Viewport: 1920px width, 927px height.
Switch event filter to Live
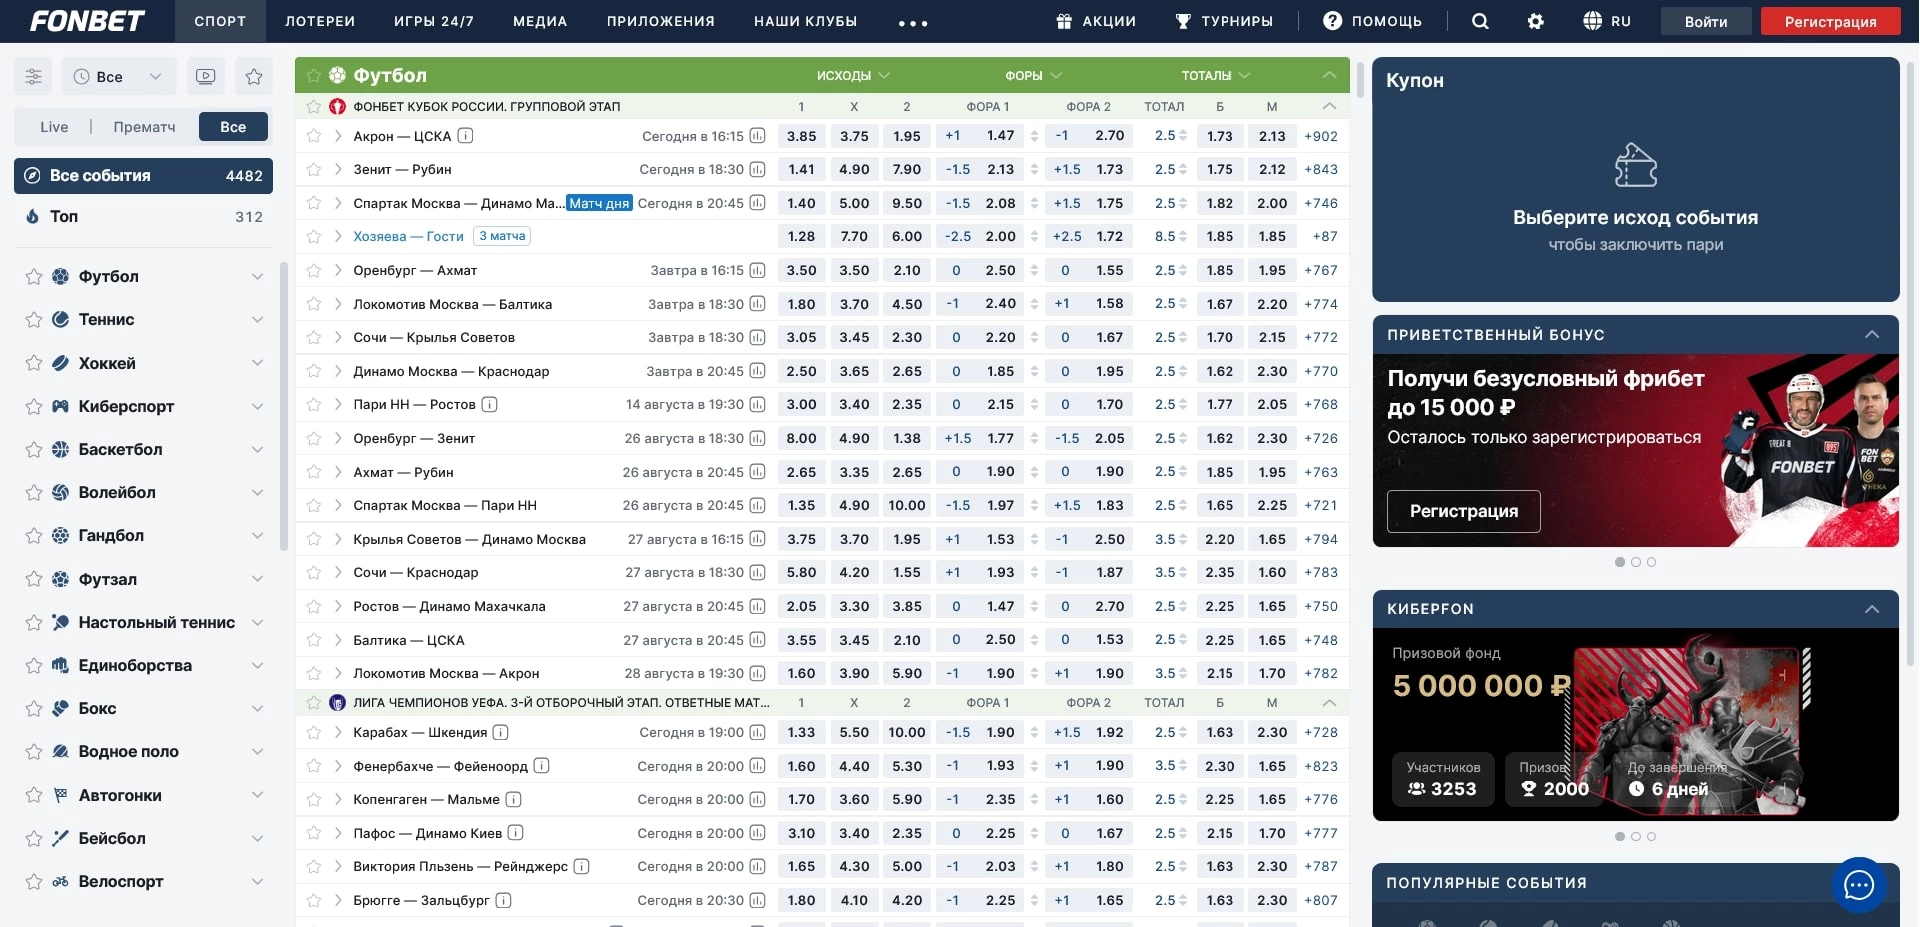pos(54,127)
